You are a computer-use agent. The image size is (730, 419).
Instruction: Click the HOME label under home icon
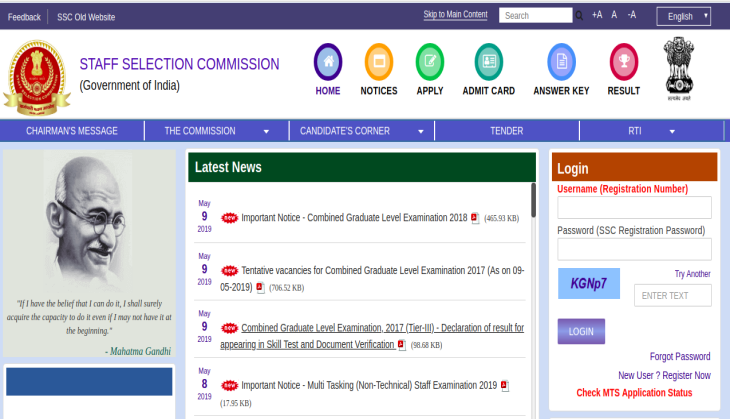tap(328, 91)
